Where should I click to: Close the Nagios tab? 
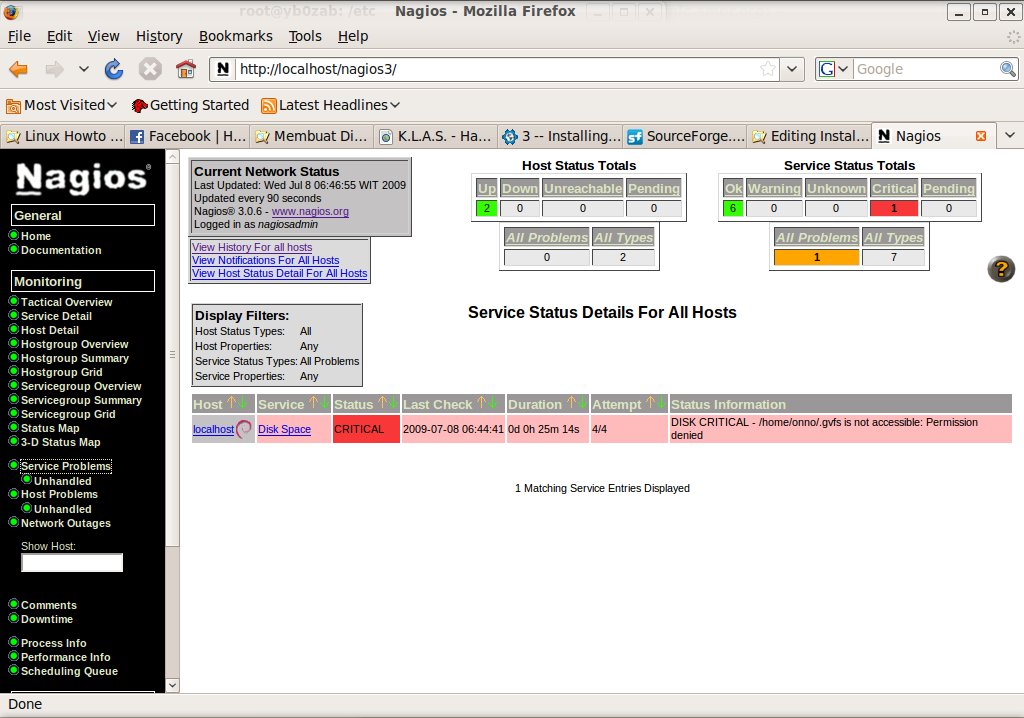coord(980,136)
